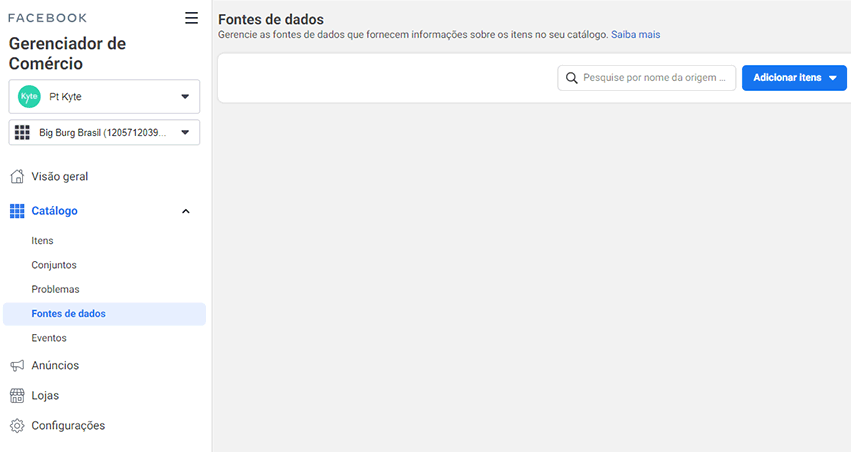Open Itens under Catálogo
The width and height of the screenshot is (851, 452).
(42, 241)
